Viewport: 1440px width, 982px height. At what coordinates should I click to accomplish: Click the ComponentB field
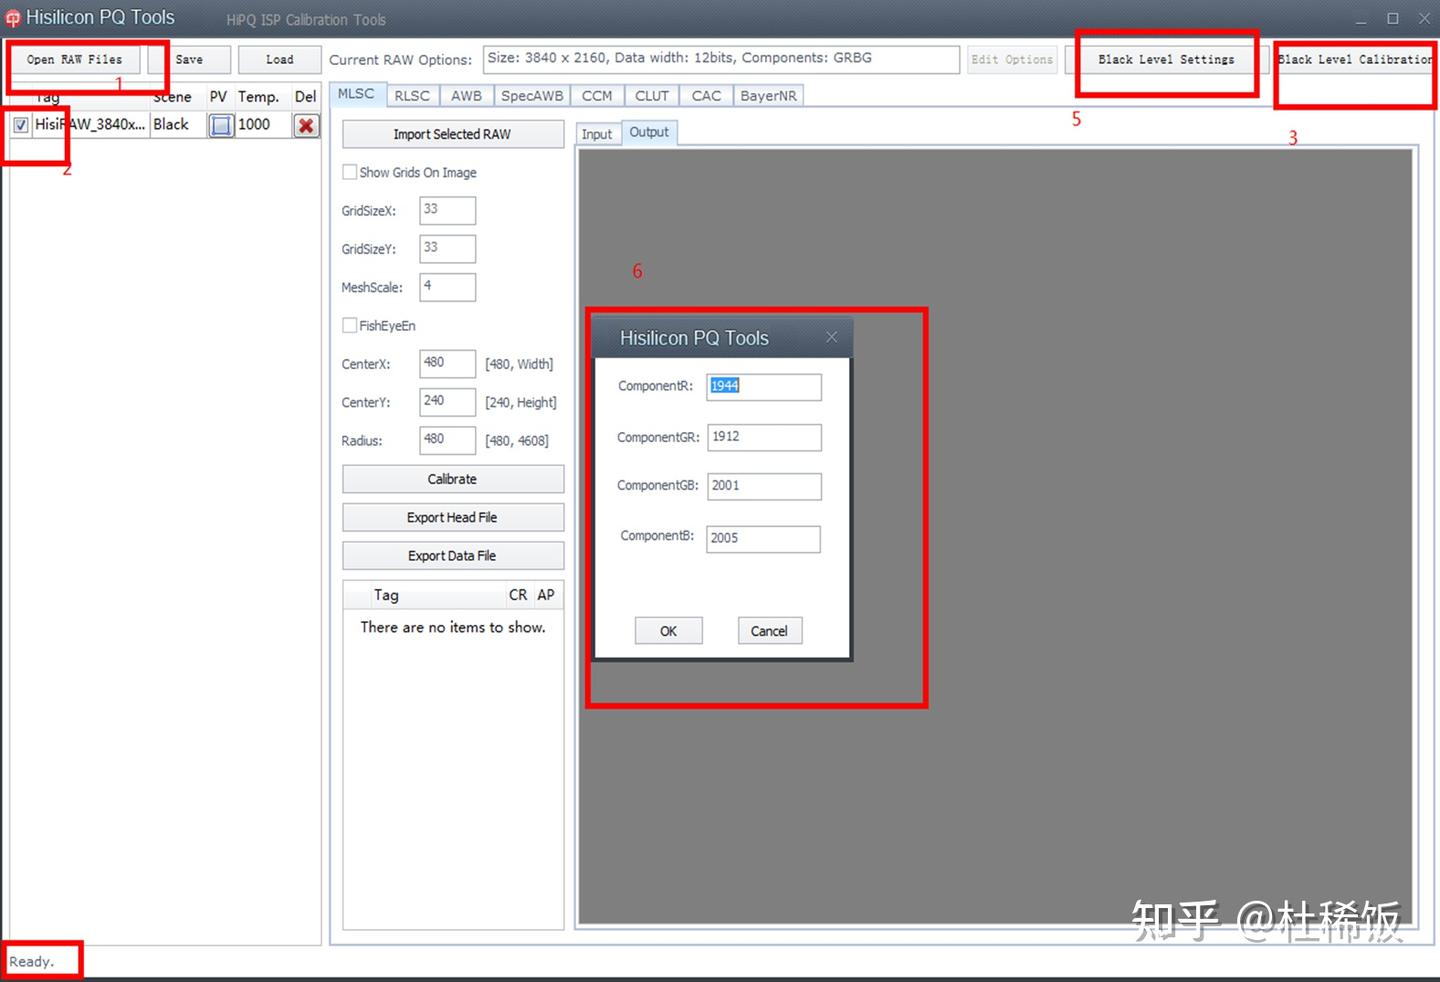click(763, 539)
